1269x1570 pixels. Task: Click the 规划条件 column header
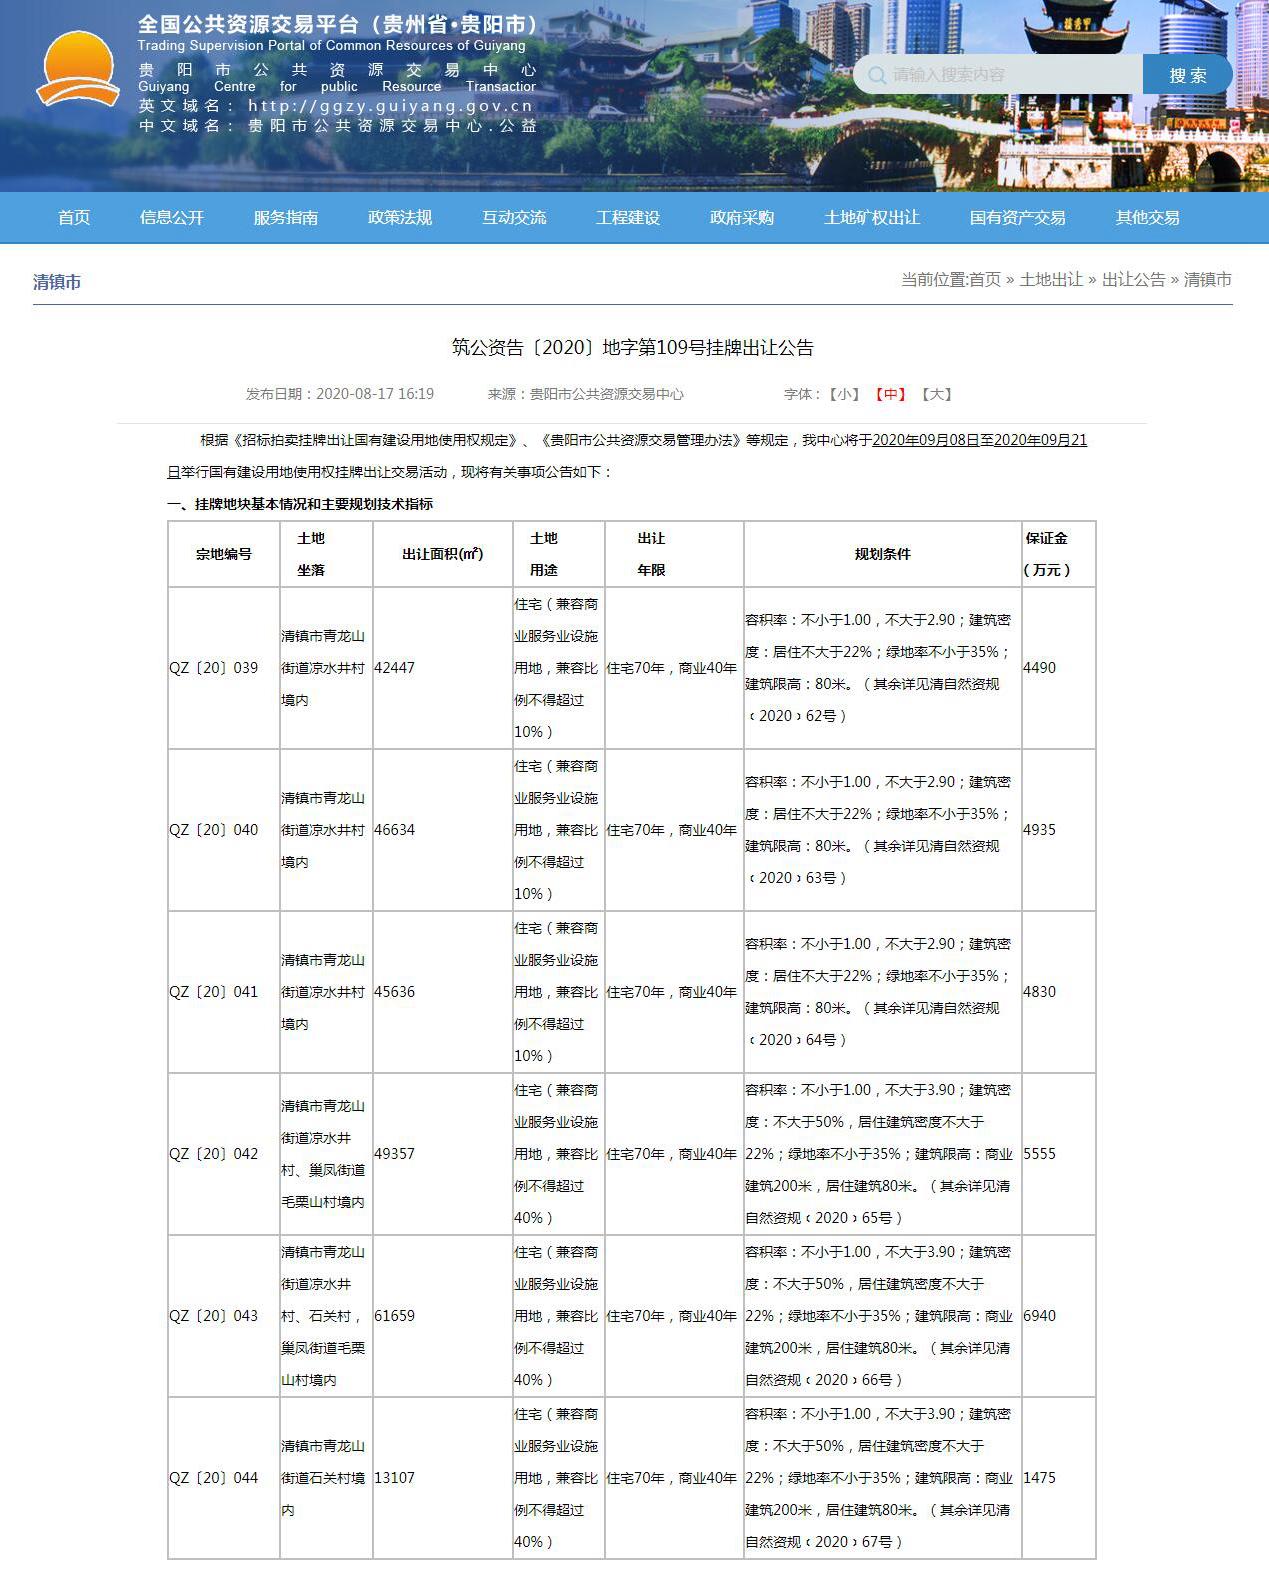pyautogui.click(x=882, y=554)
